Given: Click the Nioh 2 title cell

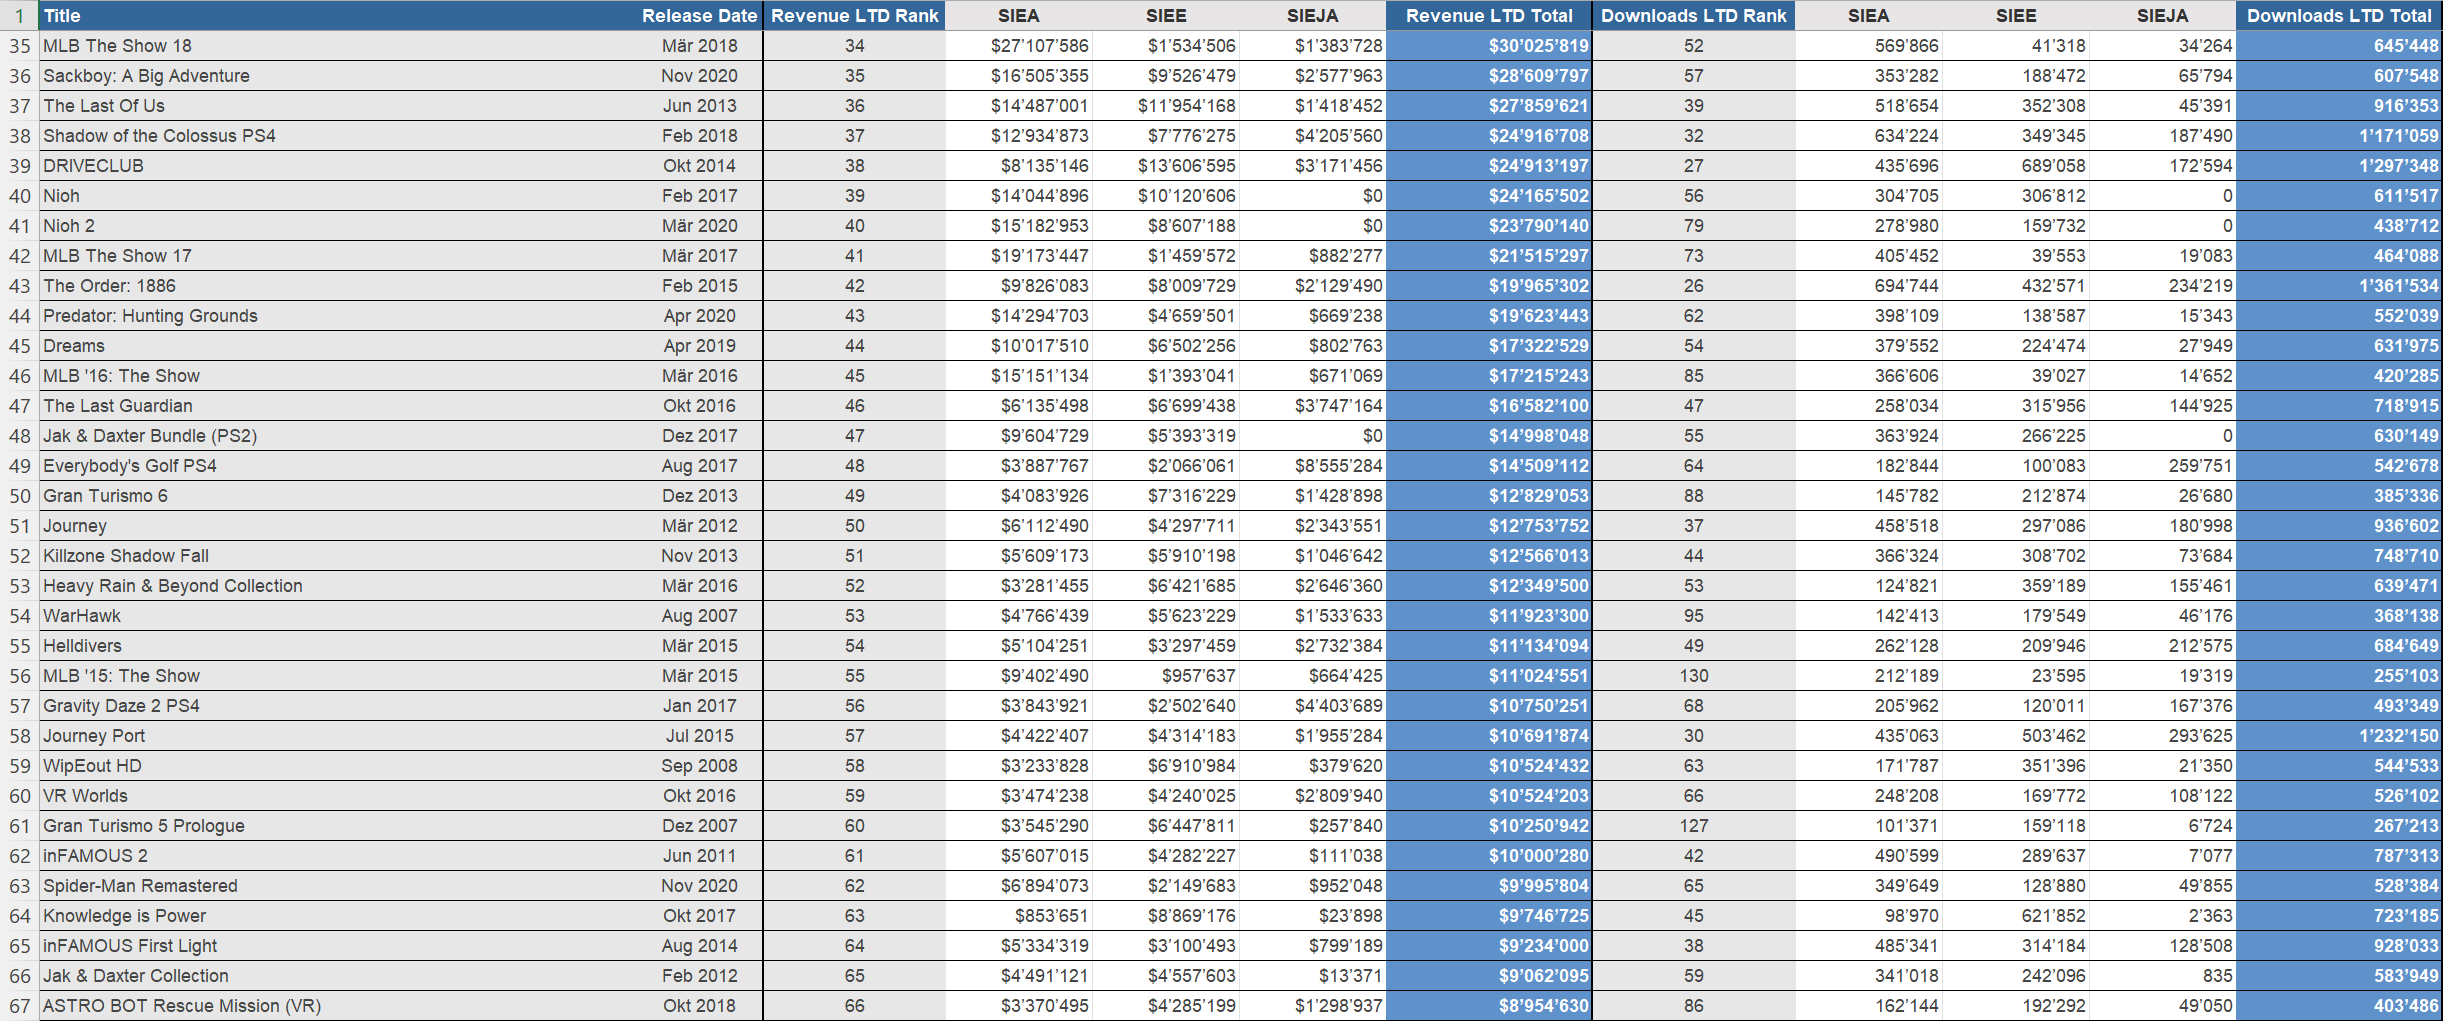Looking at the screenshot, I should [338, 226].
